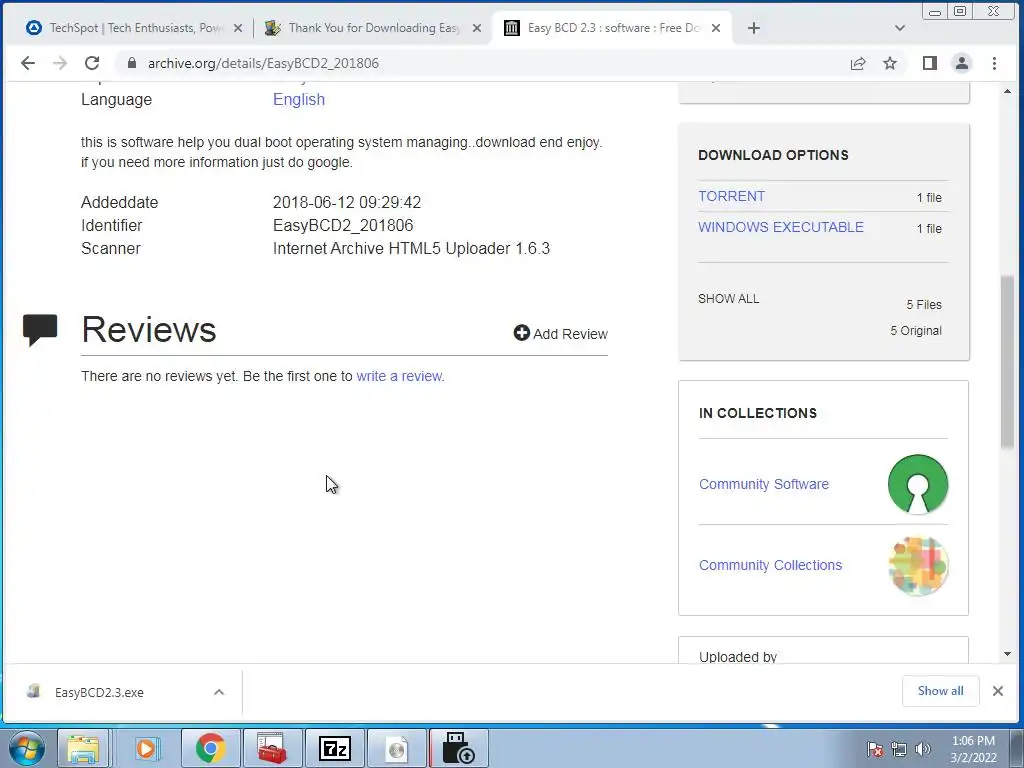Click the taskbar clock 1:06 PM
Image resolution: width=1024 pixels, height=768 pixels.
(973, 741)
